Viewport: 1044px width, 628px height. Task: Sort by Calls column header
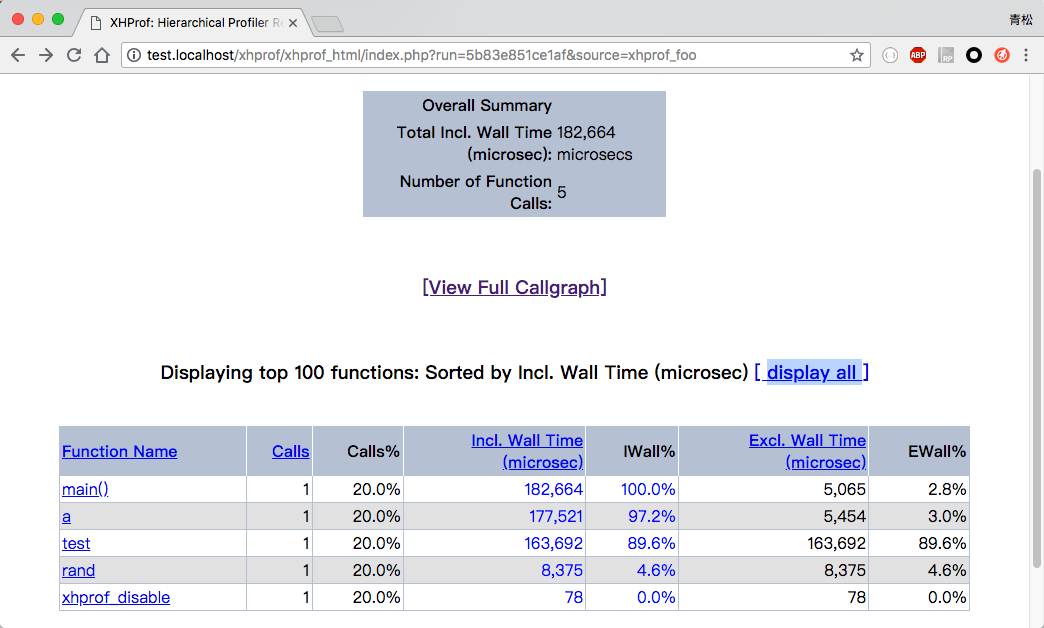(x=290, y=452)
